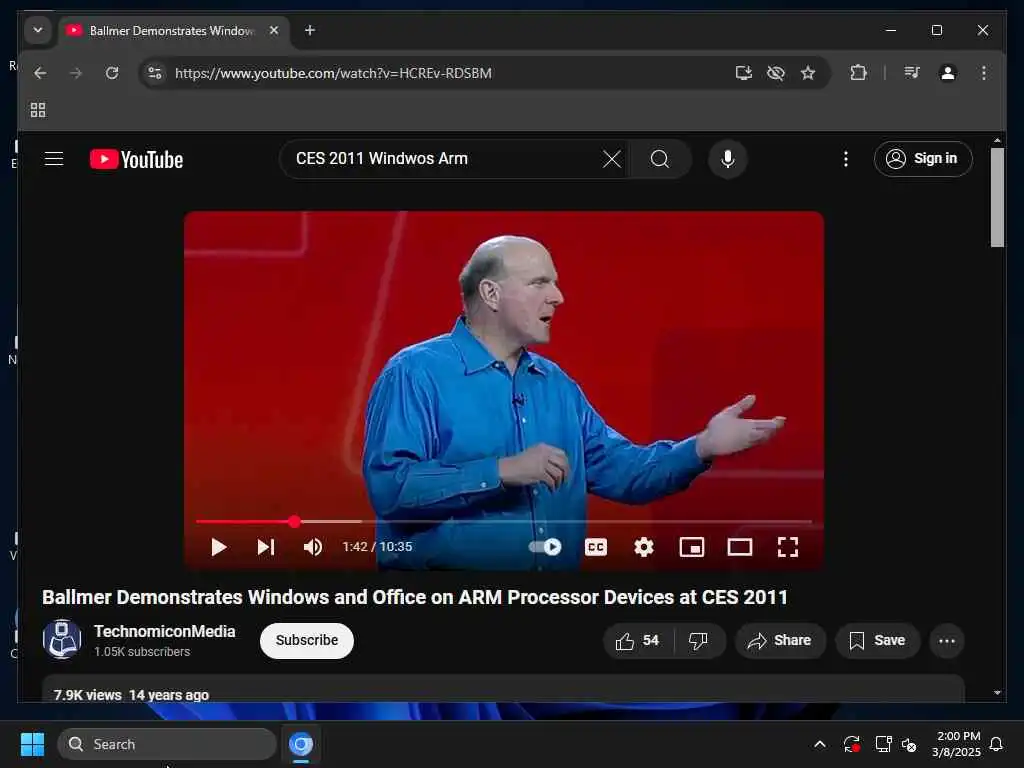Toggle closed captions CC
Image resolution: width=1024 pixels, height=768 pixels.
(x=596, y=547)
